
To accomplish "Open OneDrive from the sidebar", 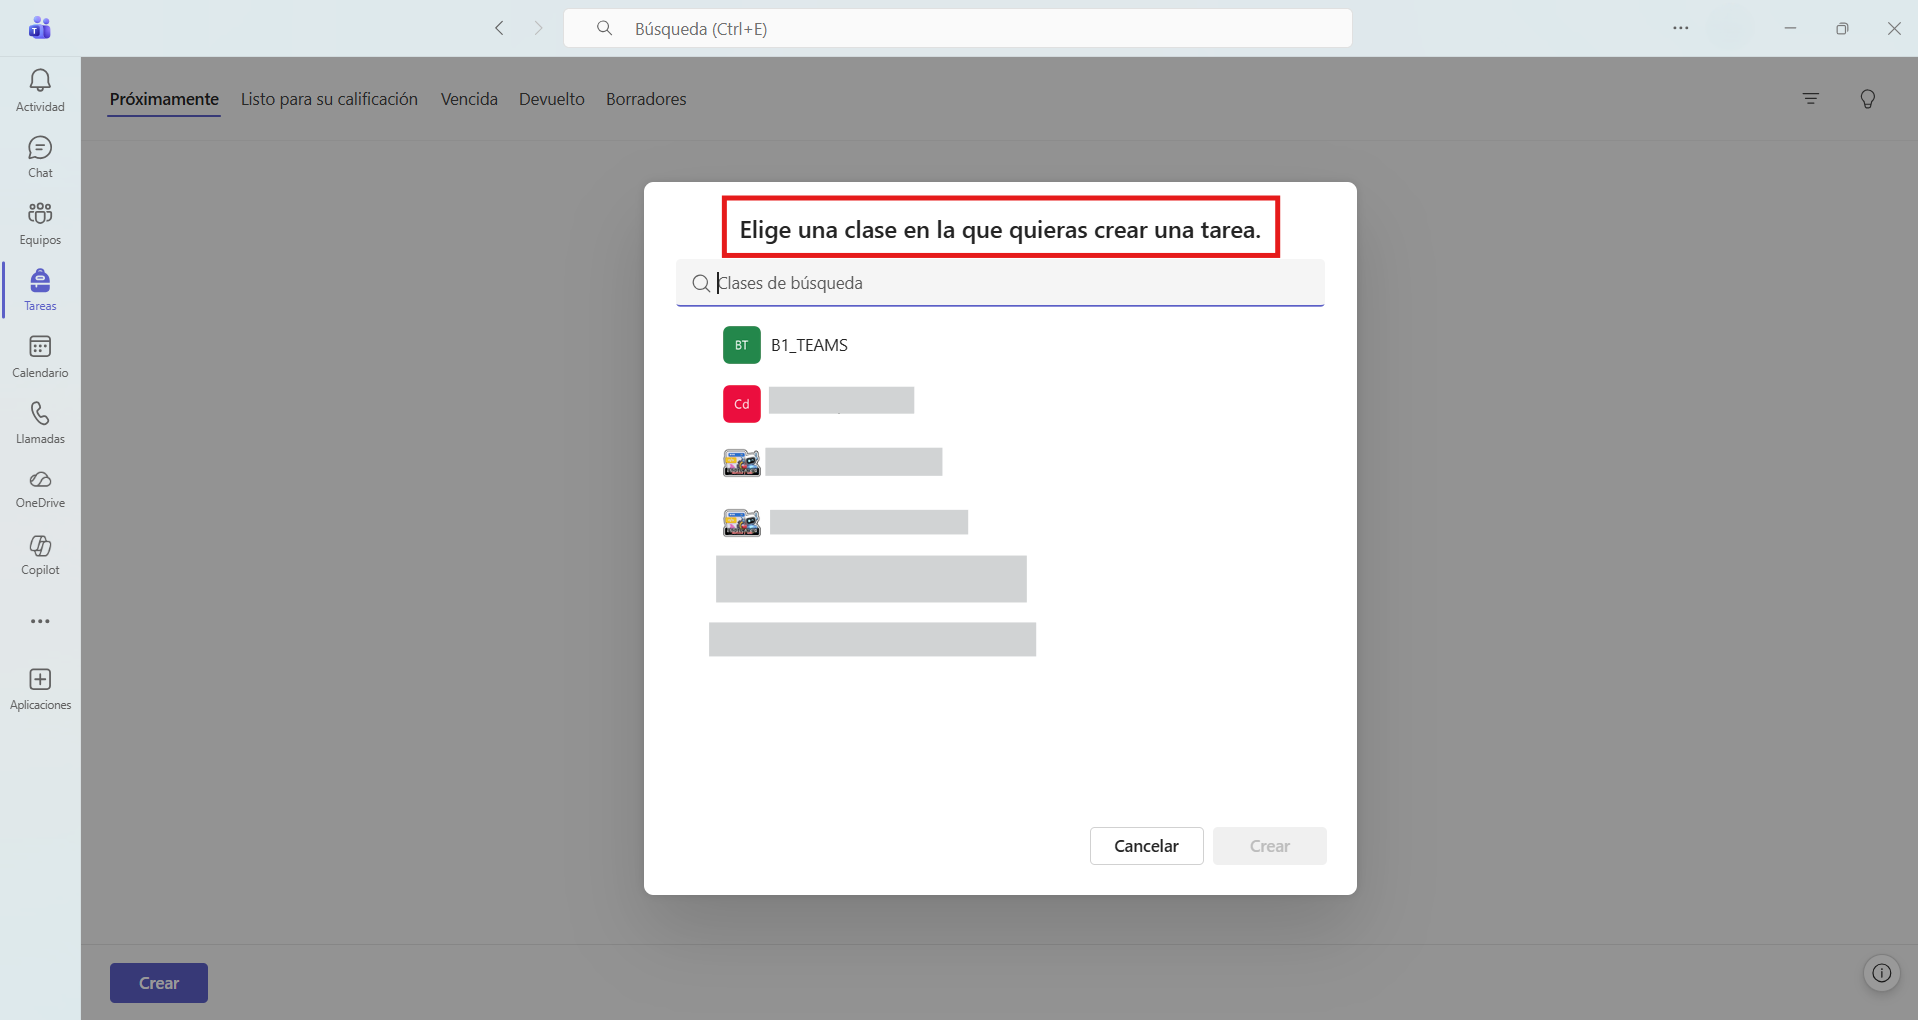I will [x=40, y=489].
